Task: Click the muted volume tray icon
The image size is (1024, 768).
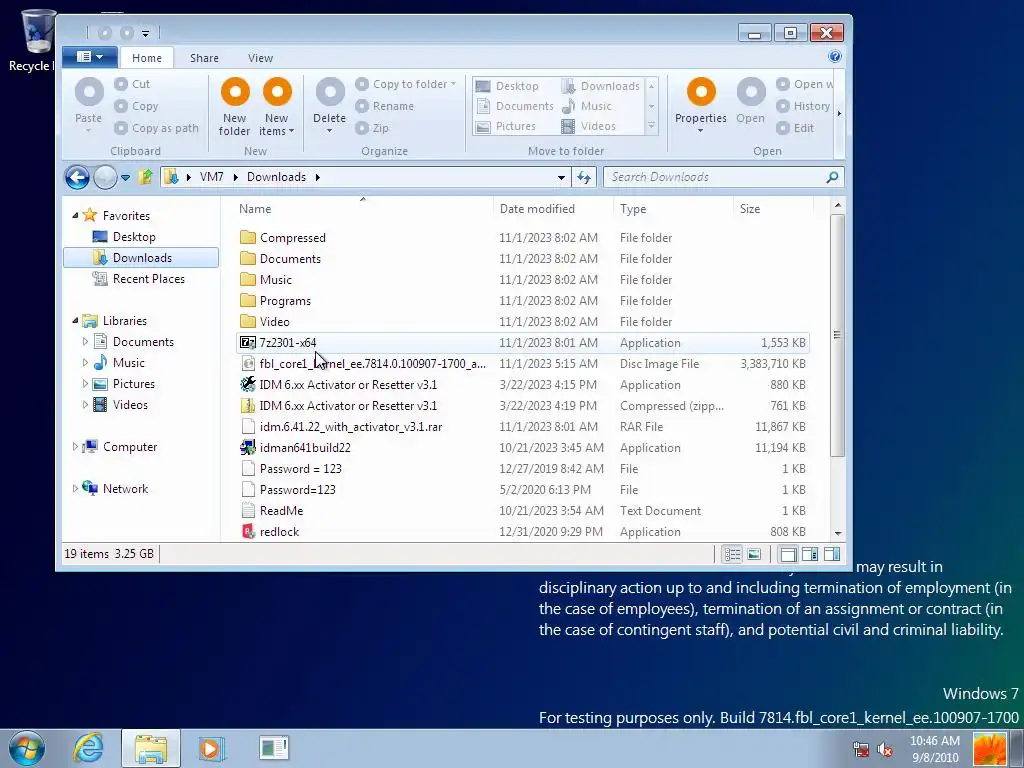Action: tap(885, 750)
